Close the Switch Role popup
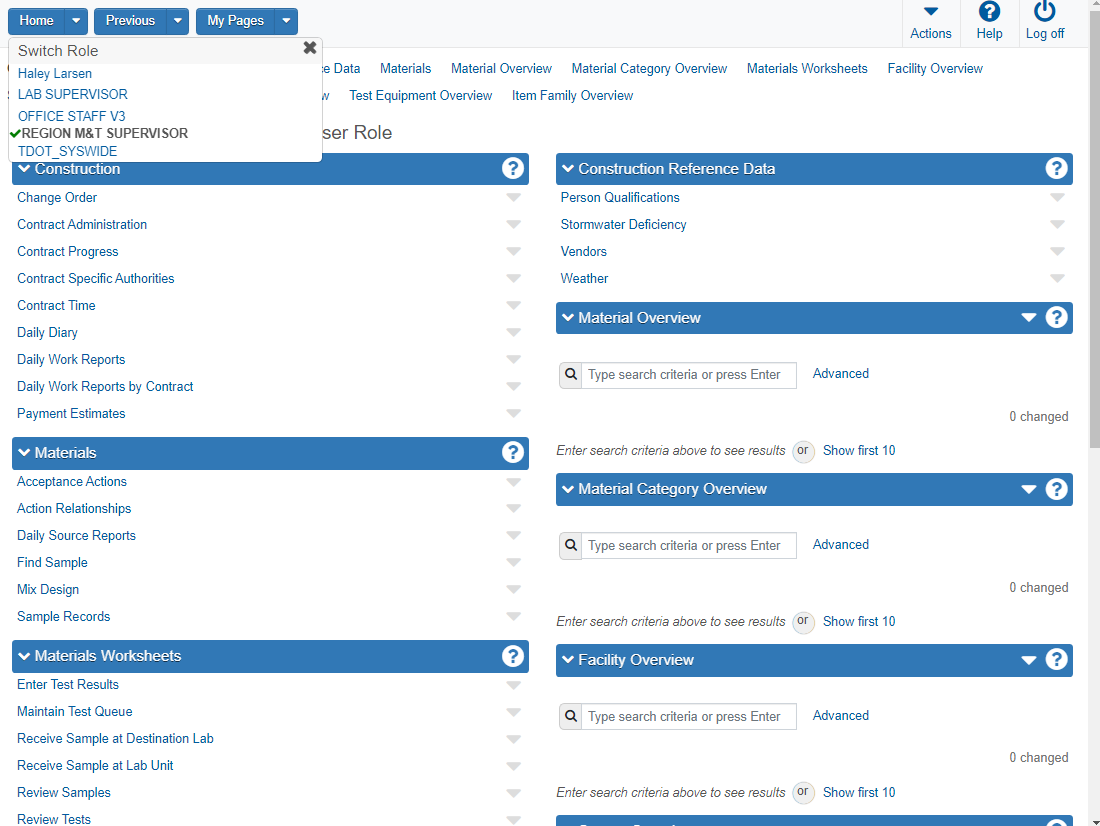This screenshot has width=1100, height=826. (310, 48)
